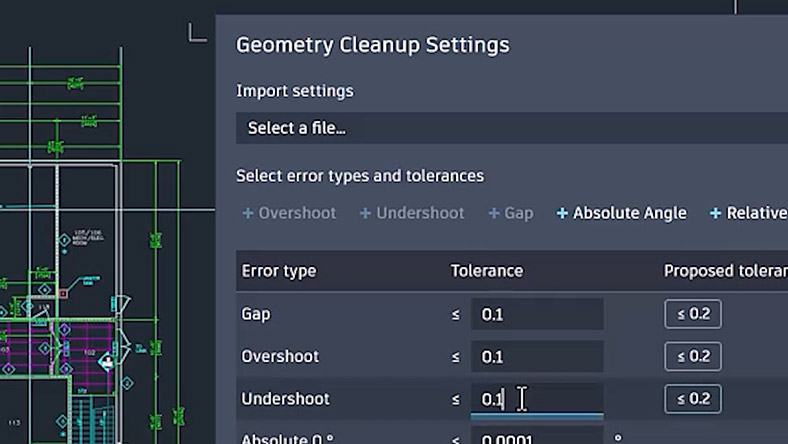Add the Gap error type

point(511,213)
